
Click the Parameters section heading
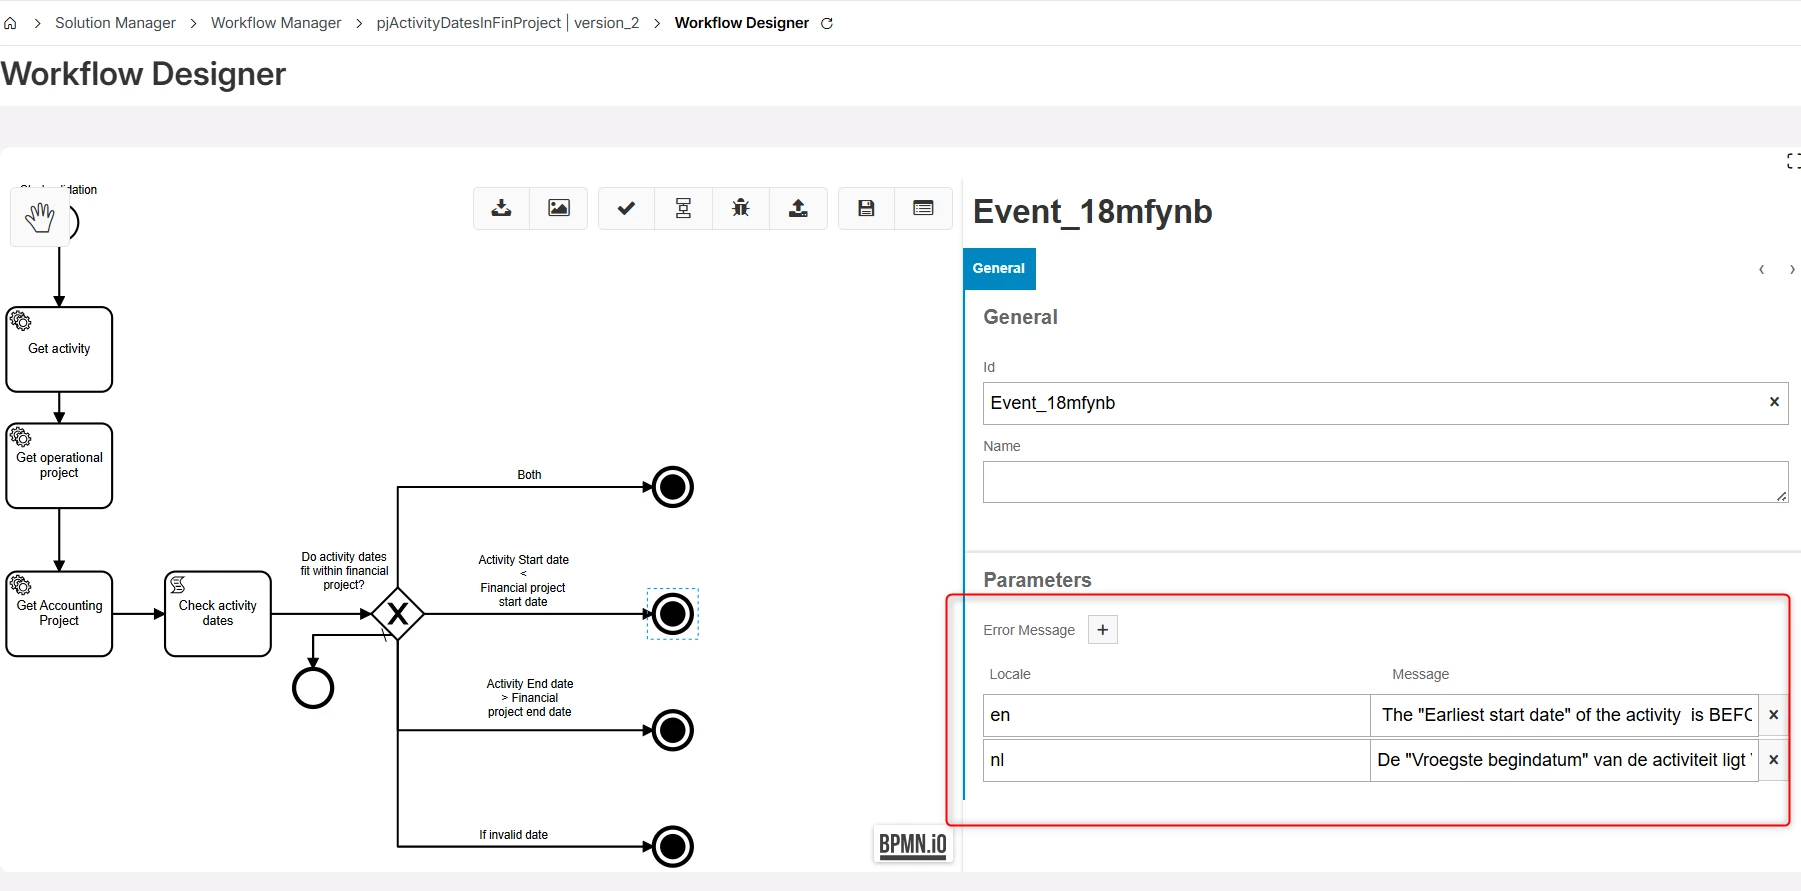click(1037, 580)
